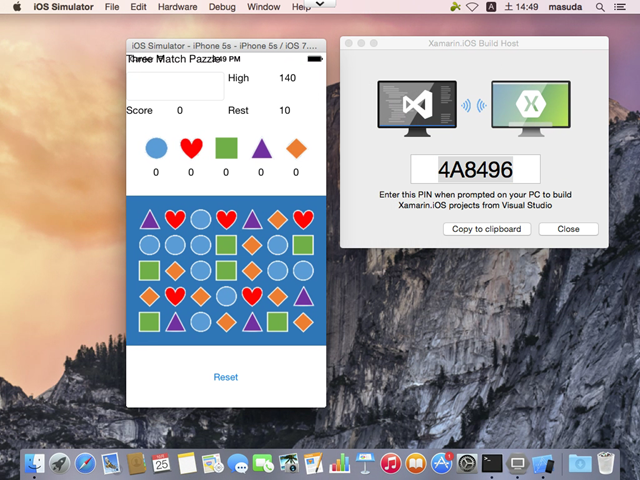This screenshot has height=480, width=640.
Task: Tap the bottom-left green square in puzzle grid
Action: (x=149, y=321)
